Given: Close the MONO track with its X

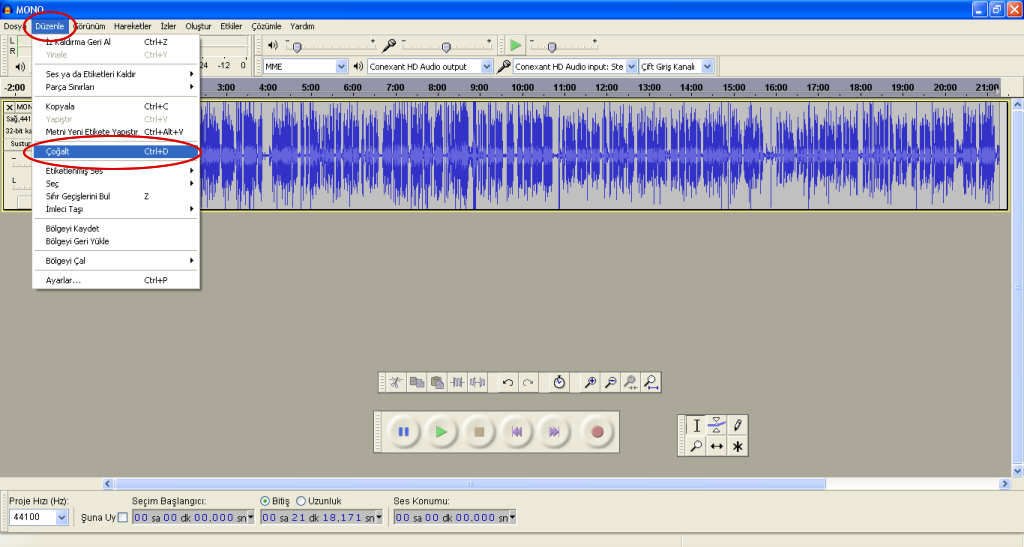Looking at the screenshot, I should coord(9,107).
